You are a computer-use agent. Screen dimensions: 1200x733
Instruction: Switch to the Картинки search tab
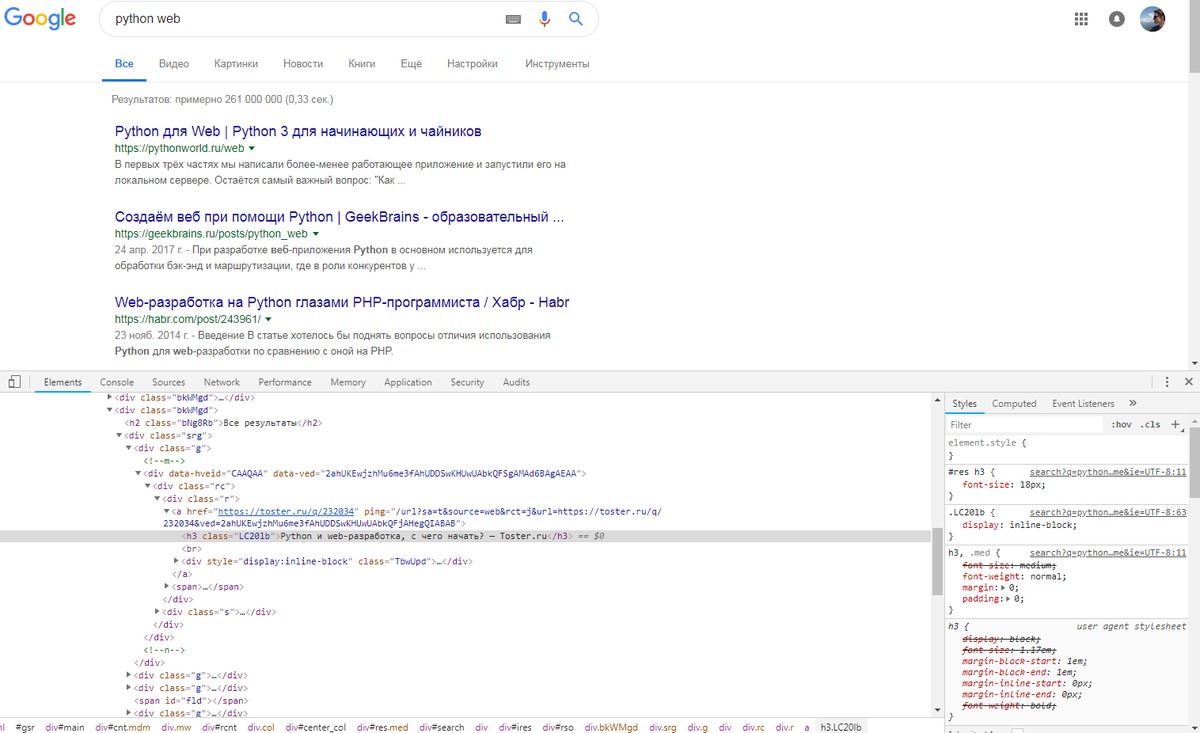tap(236, 64)
